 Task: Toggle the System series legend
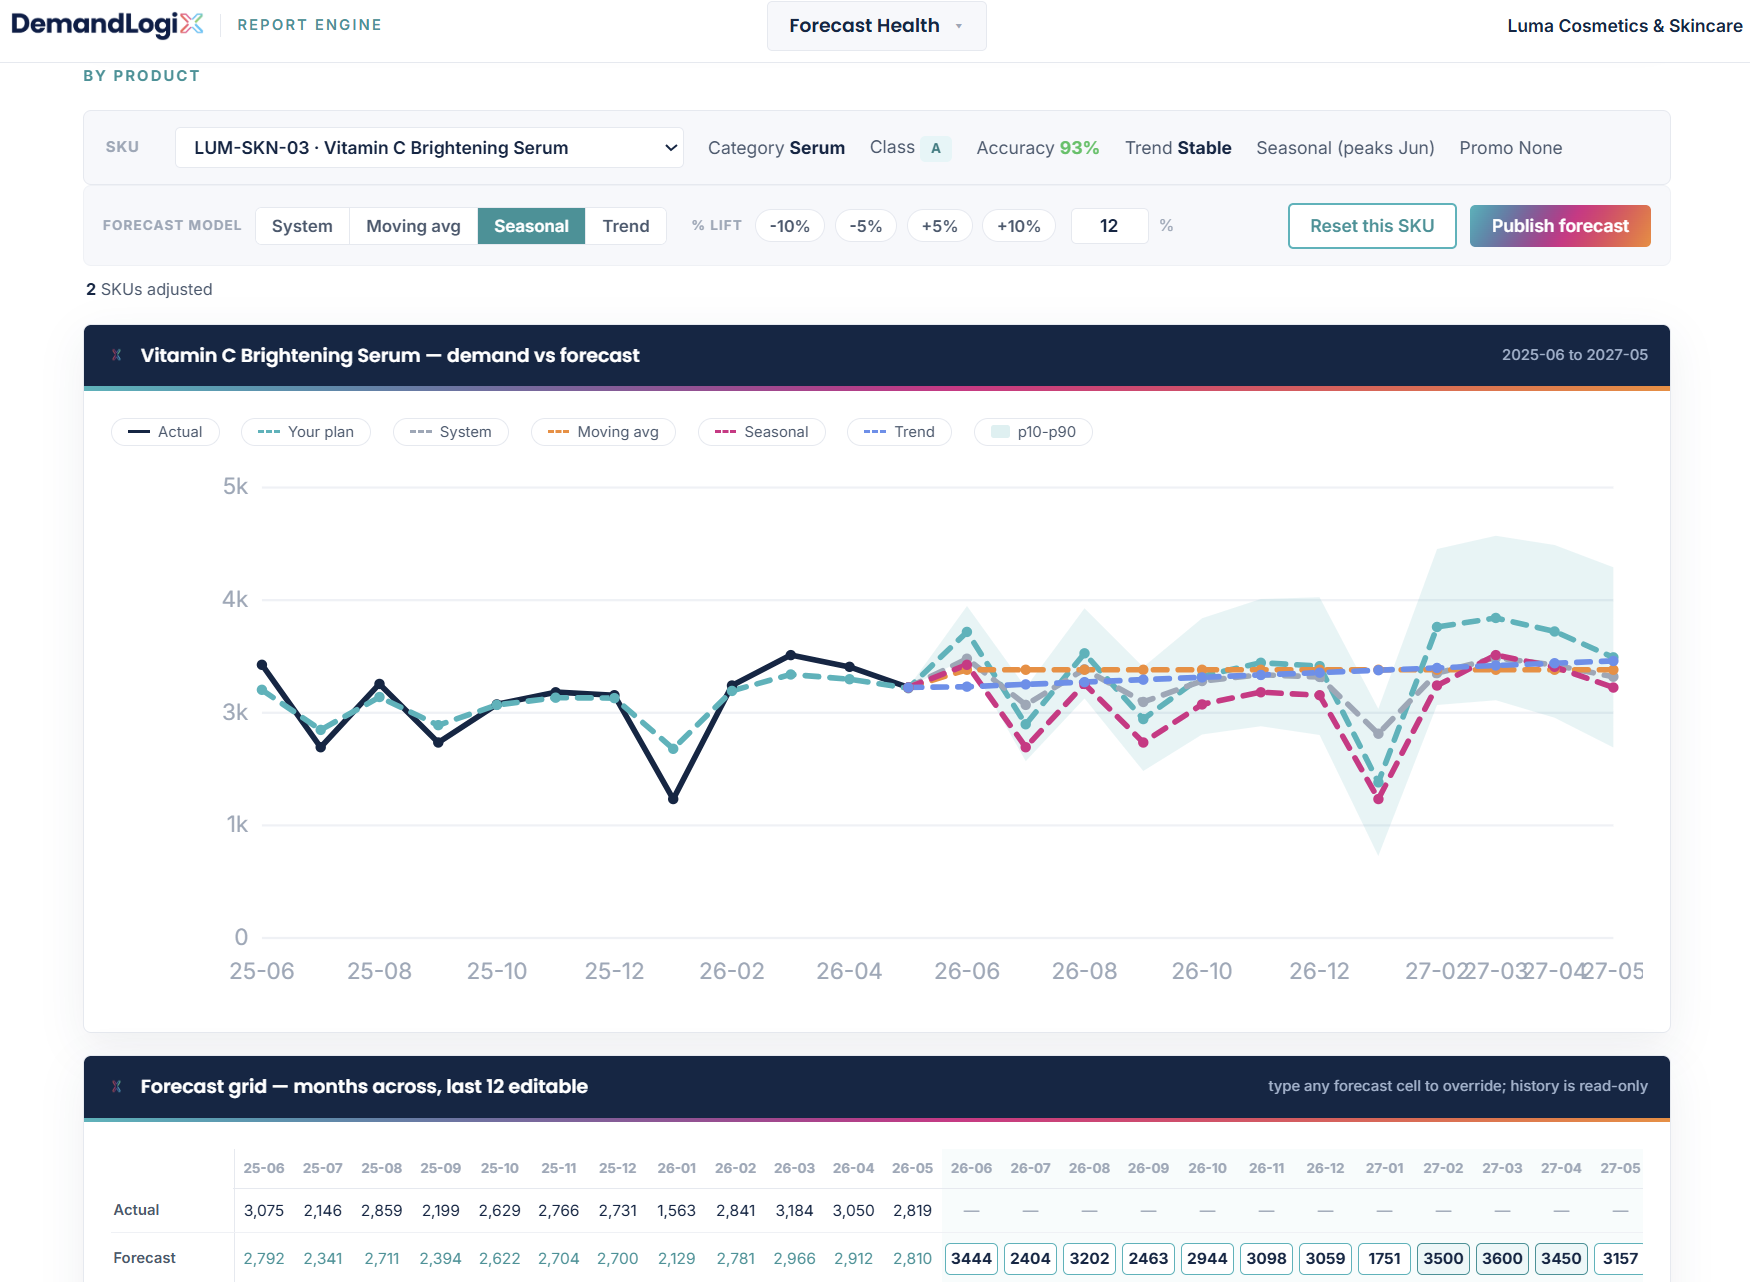point(451,432)
